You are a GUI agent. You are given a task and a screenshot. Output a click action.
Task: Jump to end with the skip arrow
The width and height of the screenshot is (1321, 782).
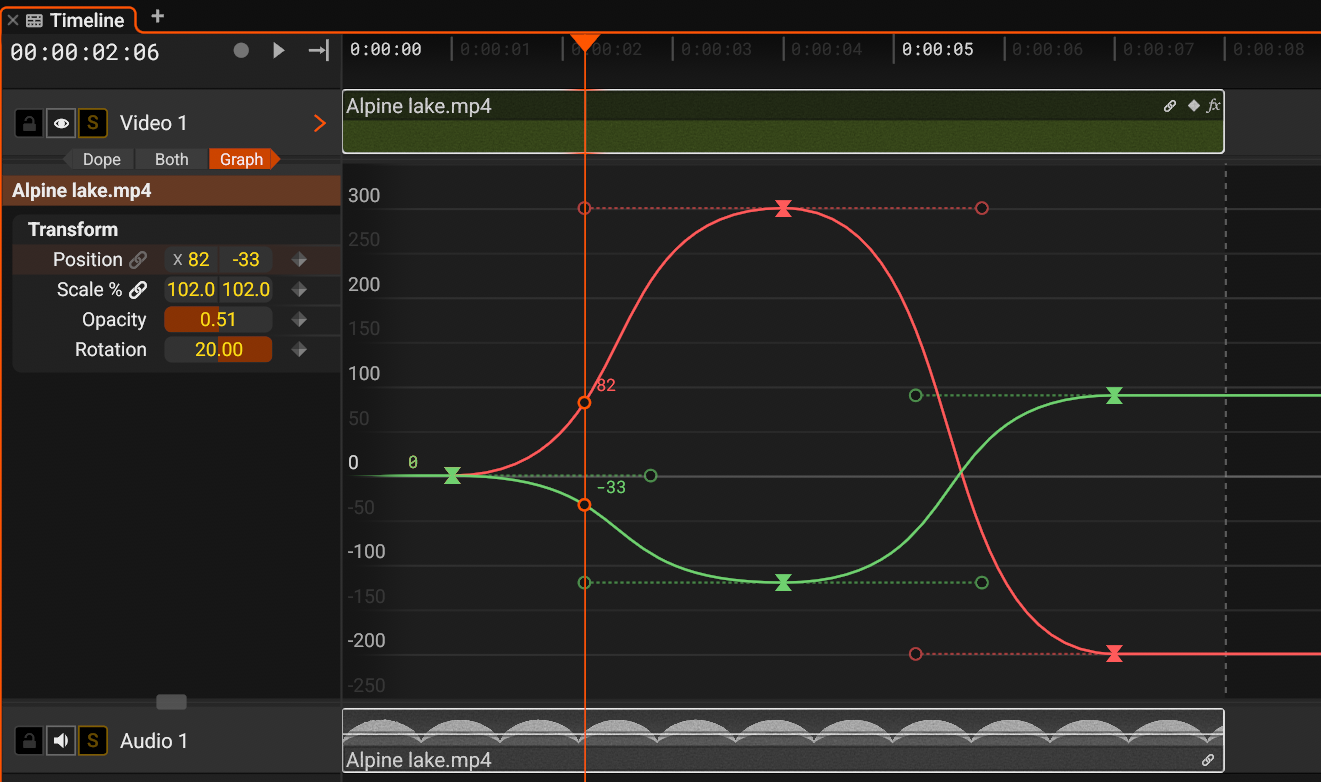click(x=318, y=50)
